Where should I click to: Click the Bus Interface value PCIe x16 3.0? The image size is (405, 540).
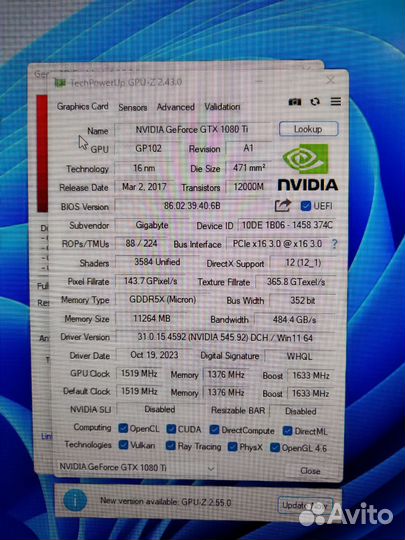tap(277, 243)
